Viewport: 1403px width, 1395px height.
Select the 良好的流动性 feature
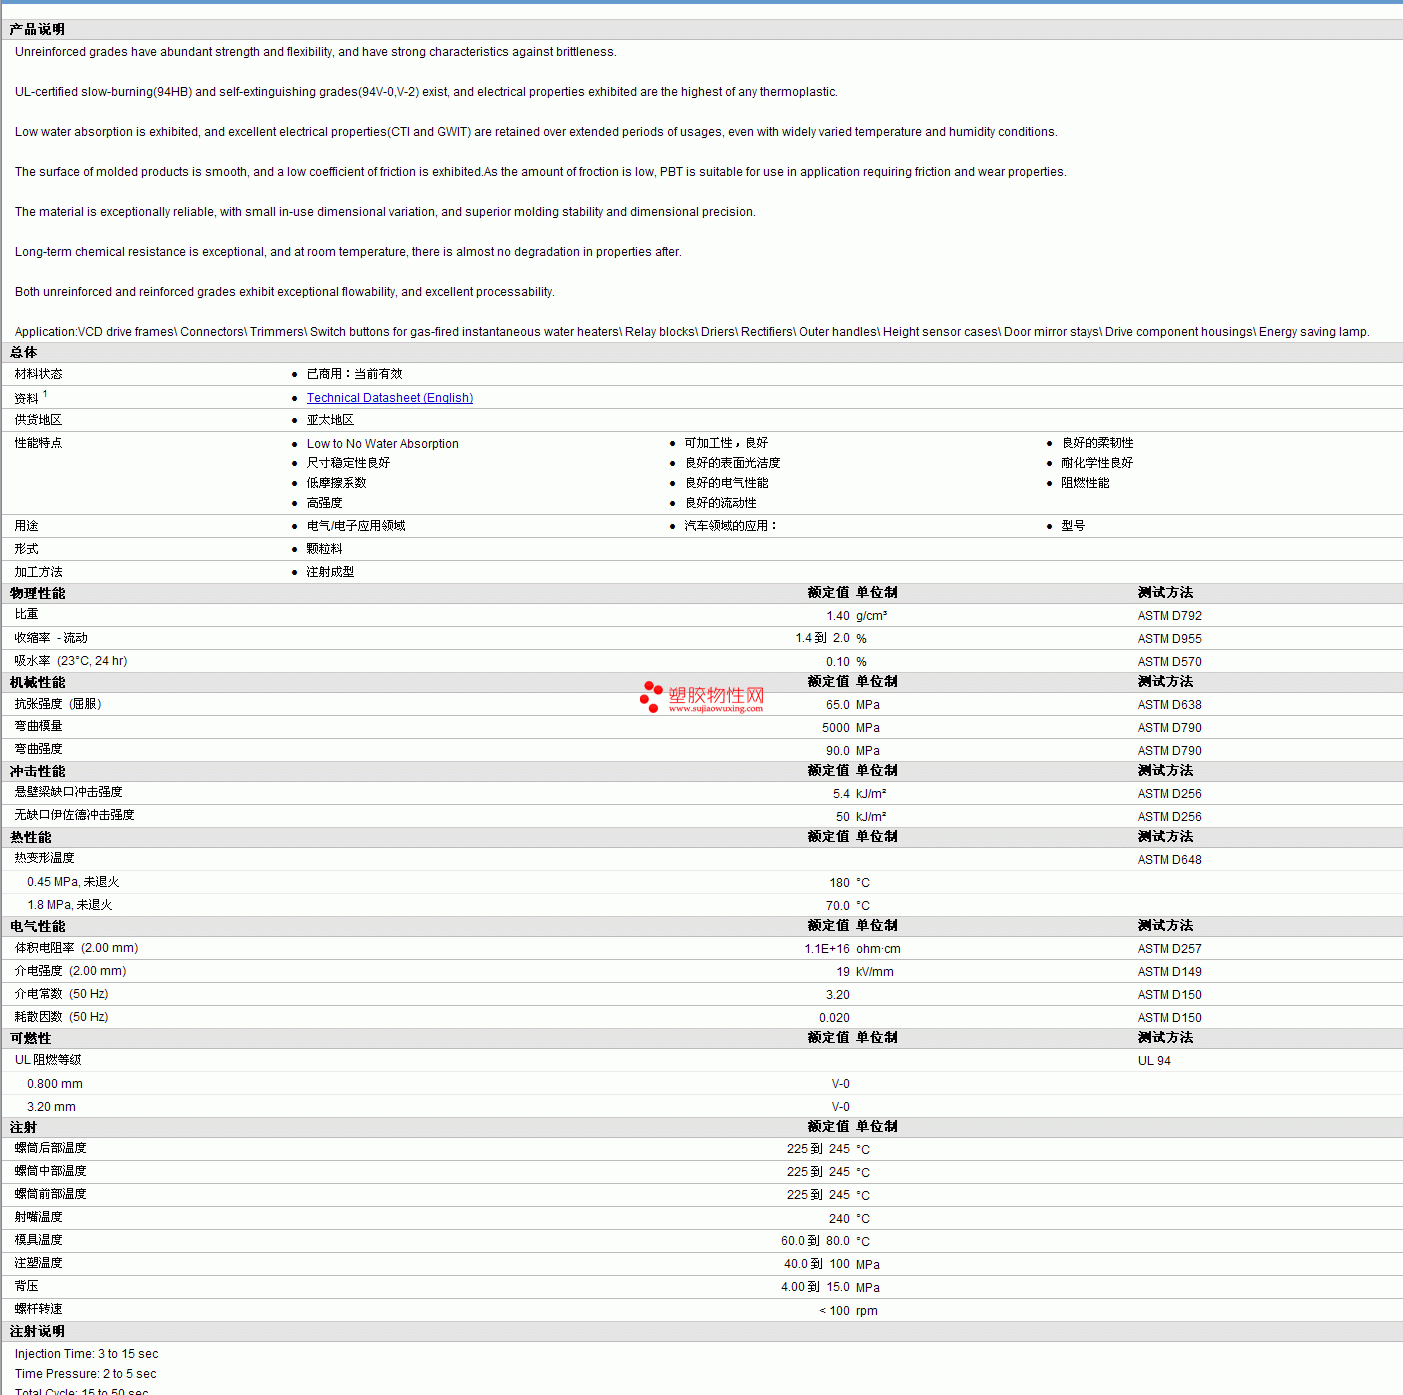point(720,503)
